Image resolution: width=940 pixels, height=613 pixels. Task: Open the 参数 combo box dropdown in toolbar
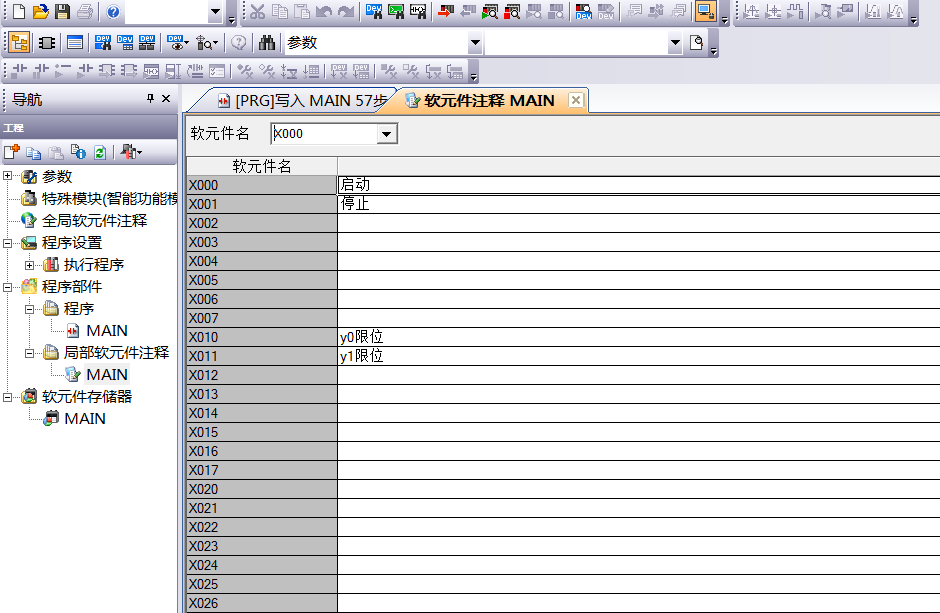click(x=475, y=44)
